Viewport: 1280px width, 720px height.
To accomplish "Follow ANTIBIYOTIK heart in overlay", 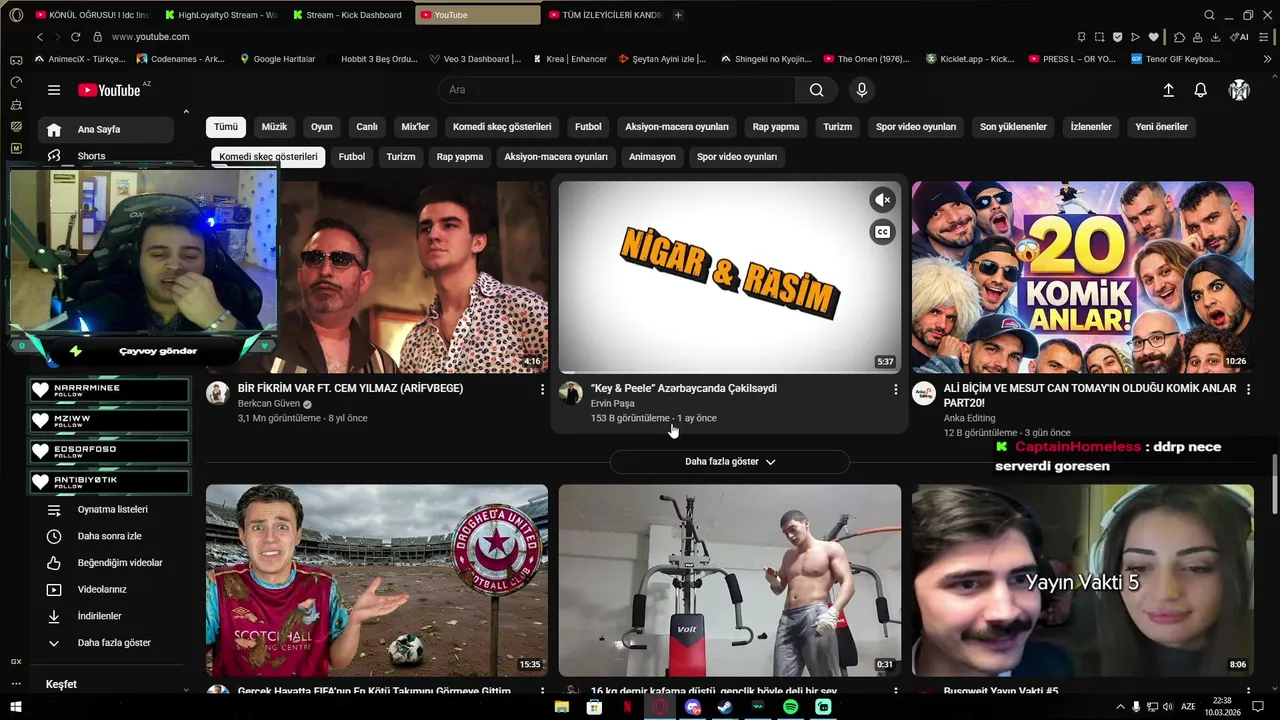I will pos(40,482).
